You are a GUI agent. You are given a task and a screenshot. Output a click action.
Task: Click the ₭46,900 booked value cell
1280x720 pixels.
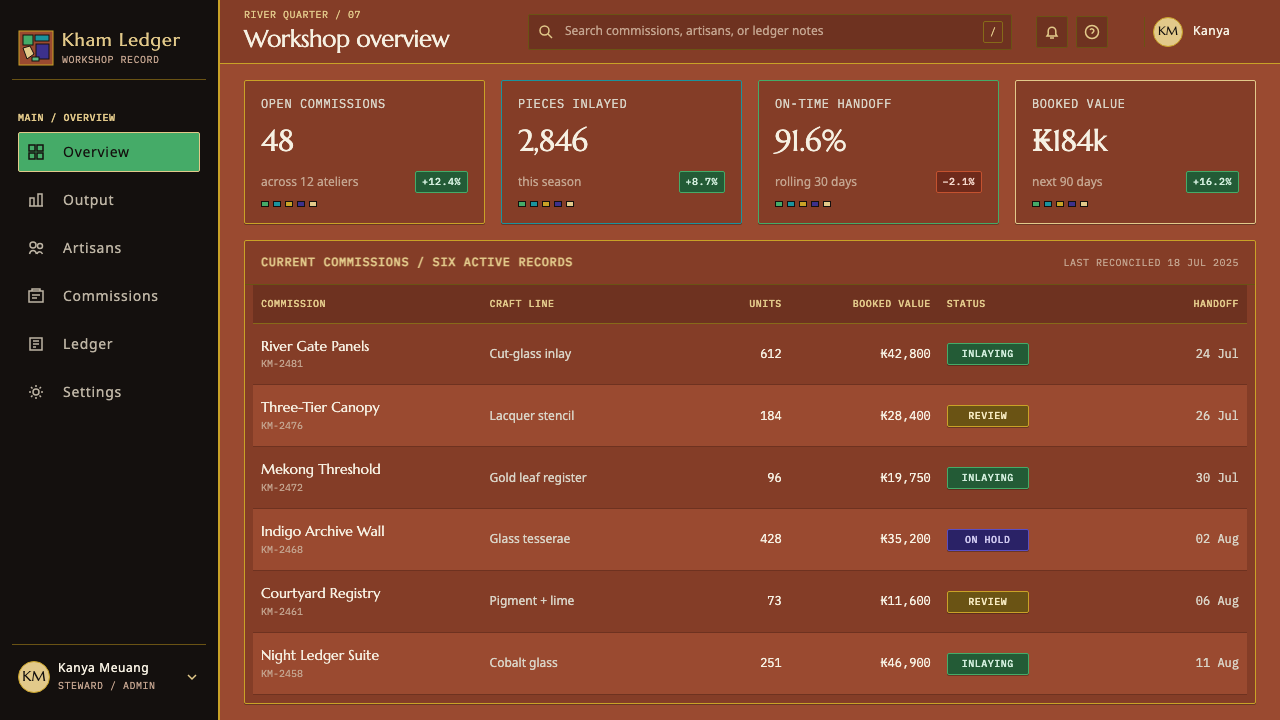pyautogui.click(x=905, y=663)
